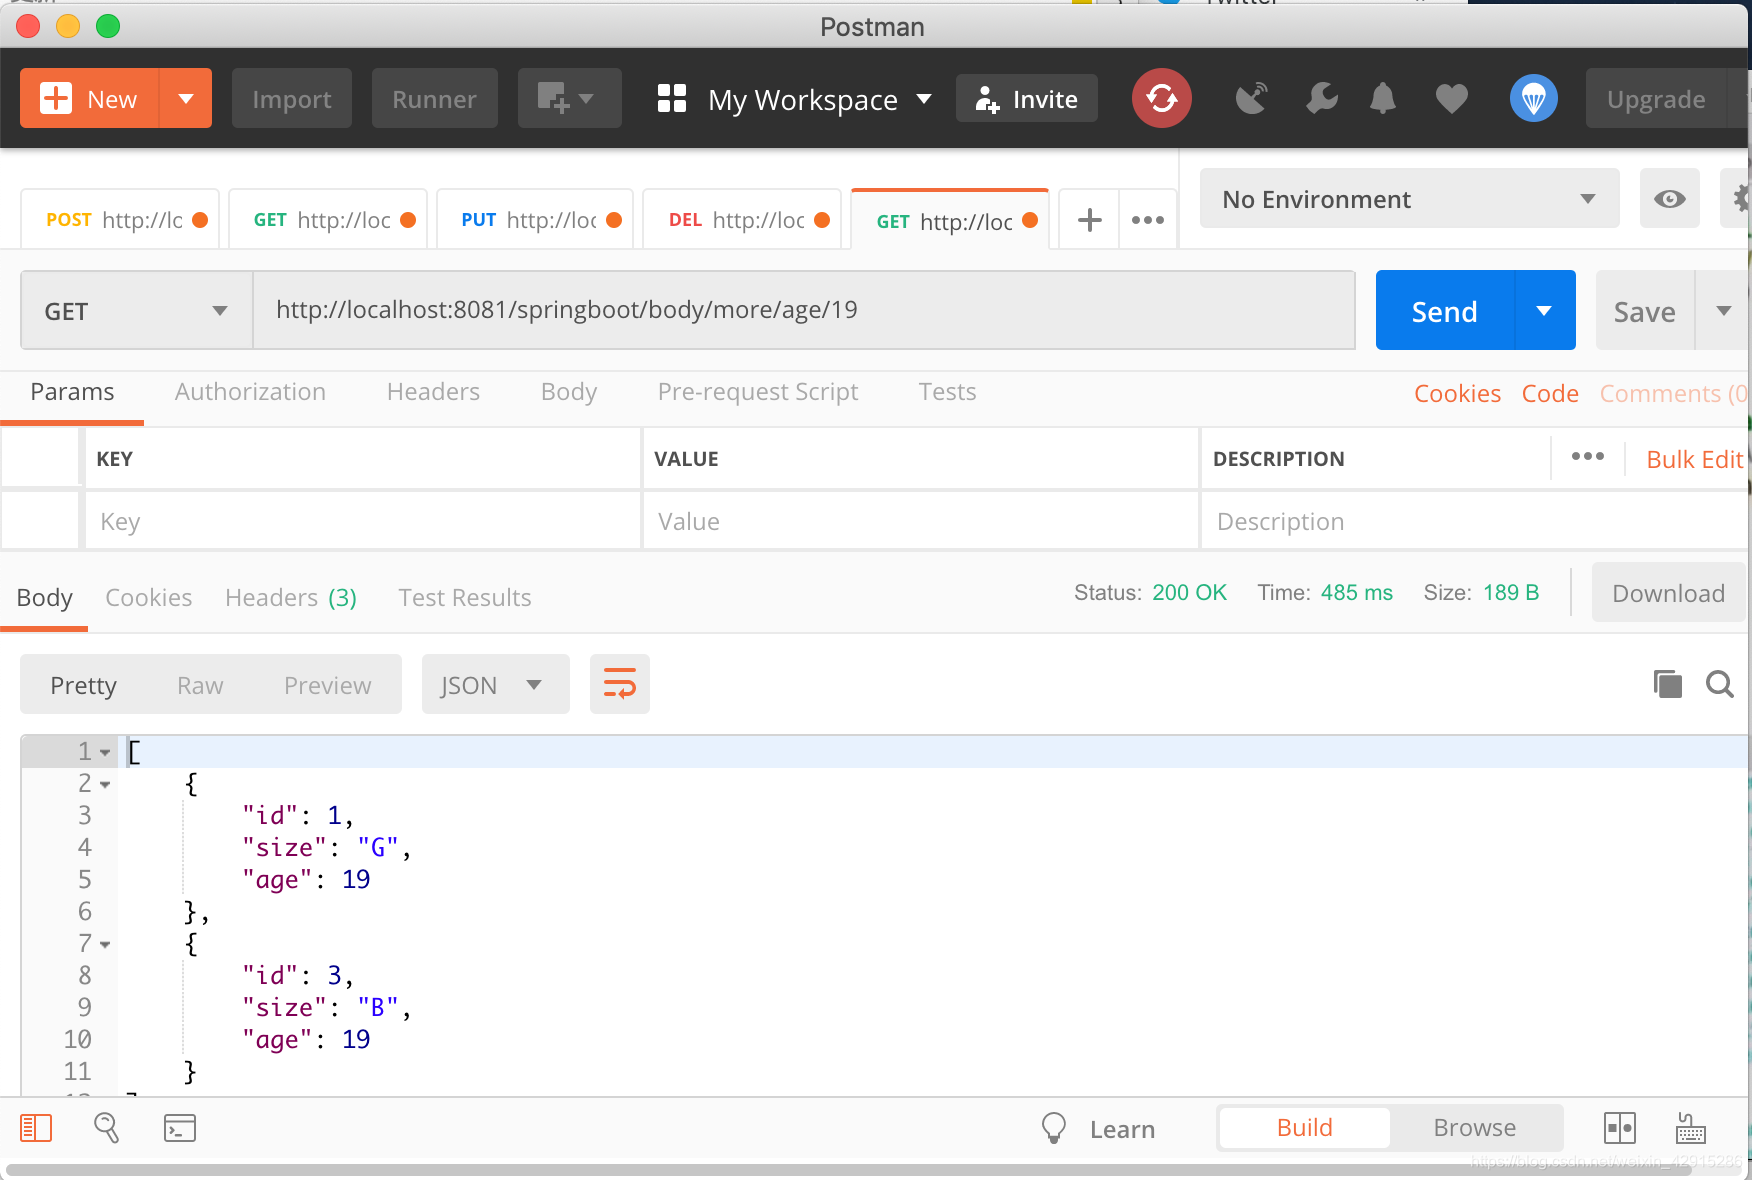Viewport: 1752px width, 1180px height.
Task: Open the Cookies link
Action: [1457, 394]
